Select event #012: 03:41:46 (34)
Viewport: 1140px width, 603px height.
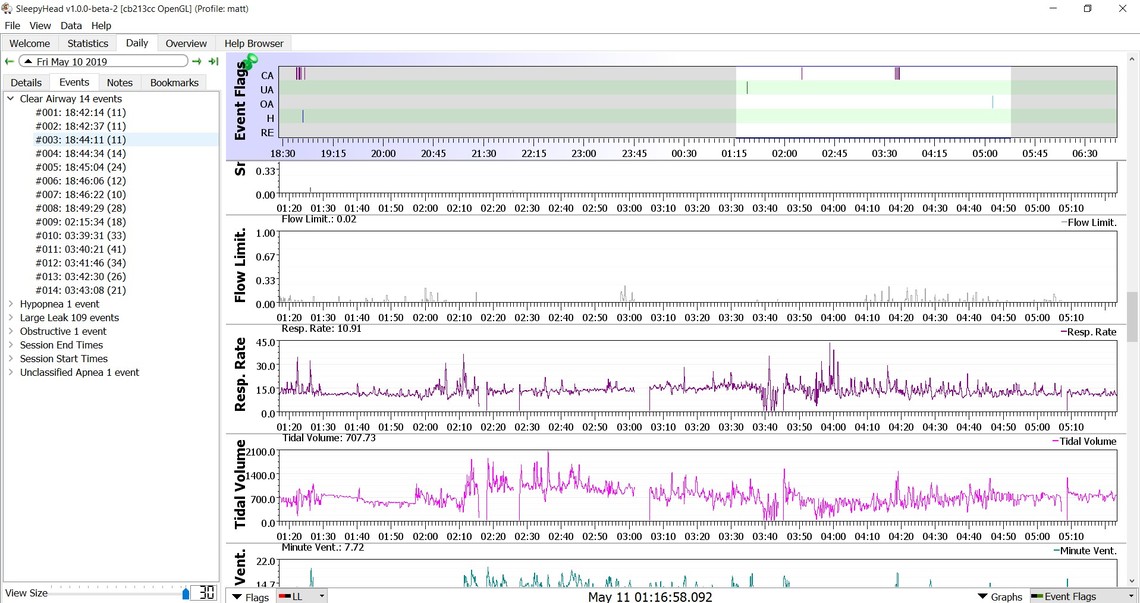pyautogui.click(x=81, y=263)
